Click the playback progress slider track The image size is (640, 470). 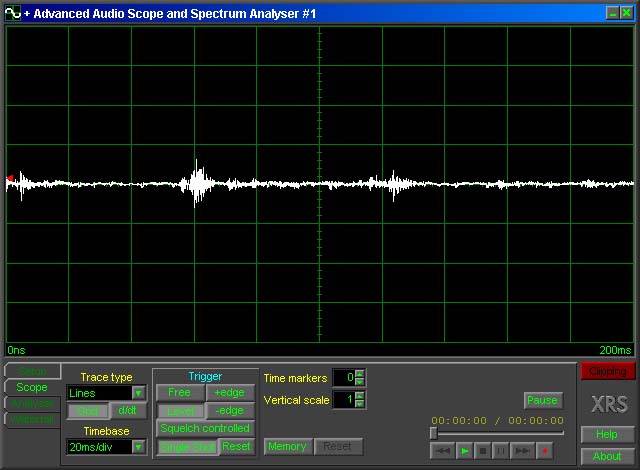pos(498,433)
